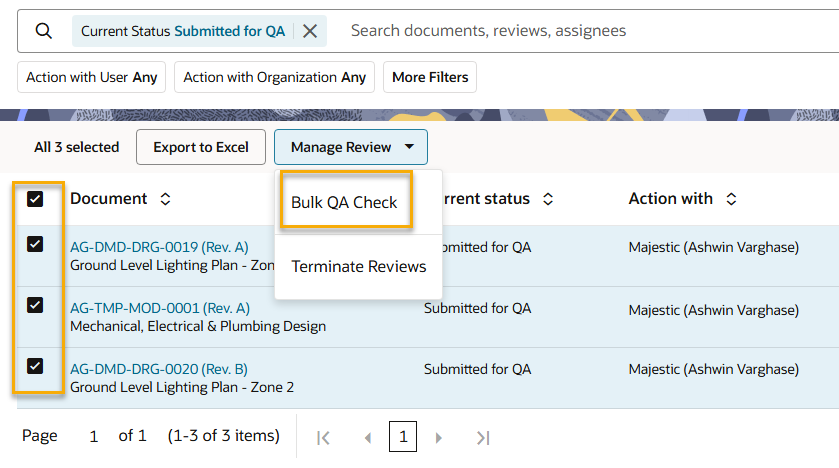Go to previous page arrow
The height and width of the screenshot is (468, 839).
coord(367,437)
